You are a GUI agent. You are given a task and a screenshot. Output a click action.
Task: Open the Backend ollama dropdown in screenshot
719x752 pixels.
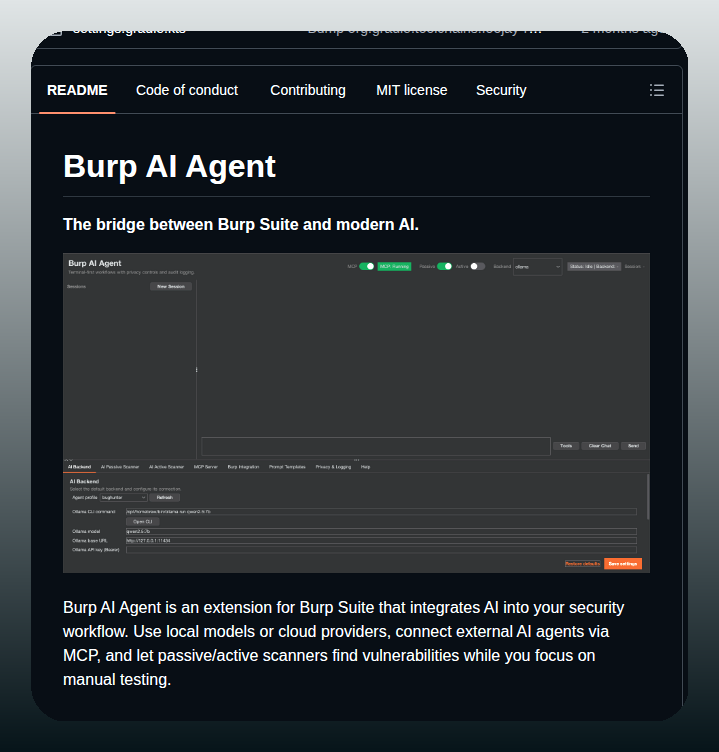537,267
